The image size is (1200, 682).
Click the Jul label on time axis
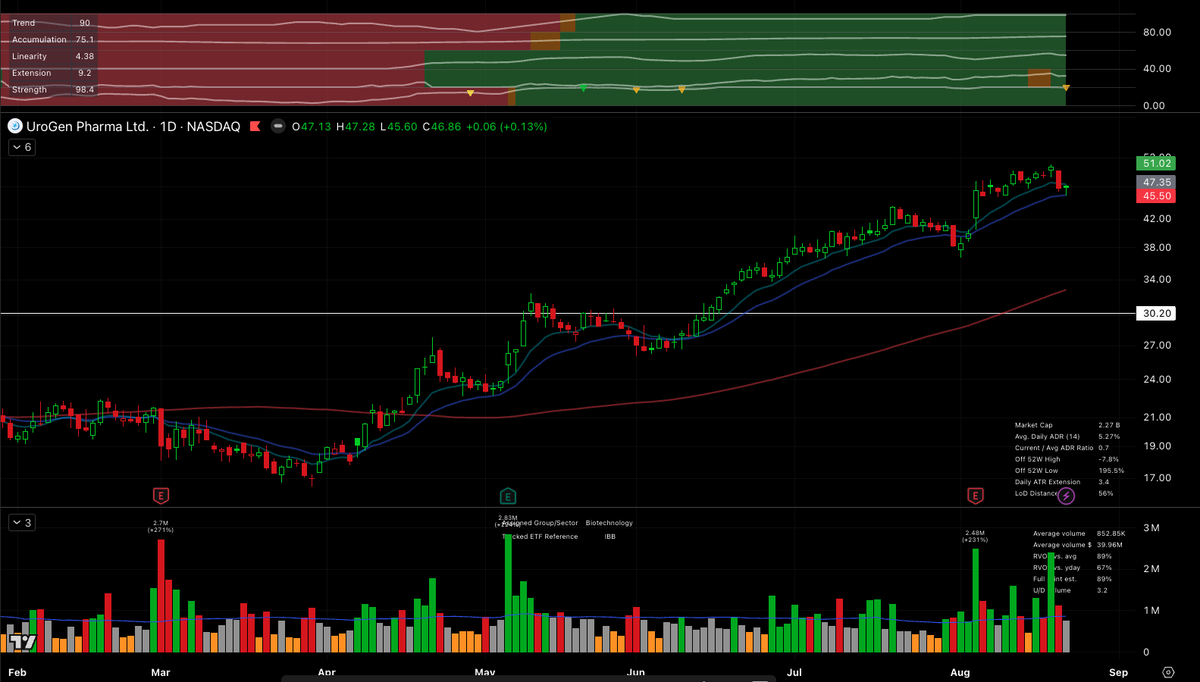796,672
